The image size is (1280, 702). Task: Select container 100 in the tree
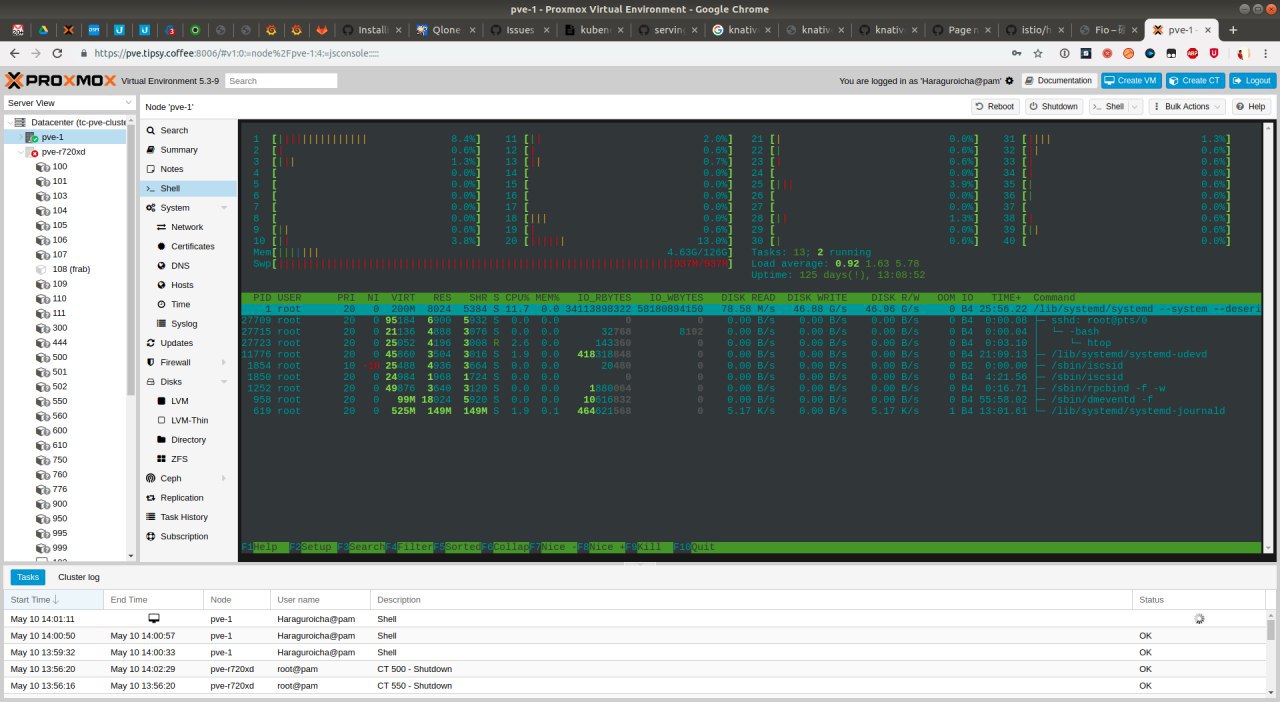click(x=60, y=167)
